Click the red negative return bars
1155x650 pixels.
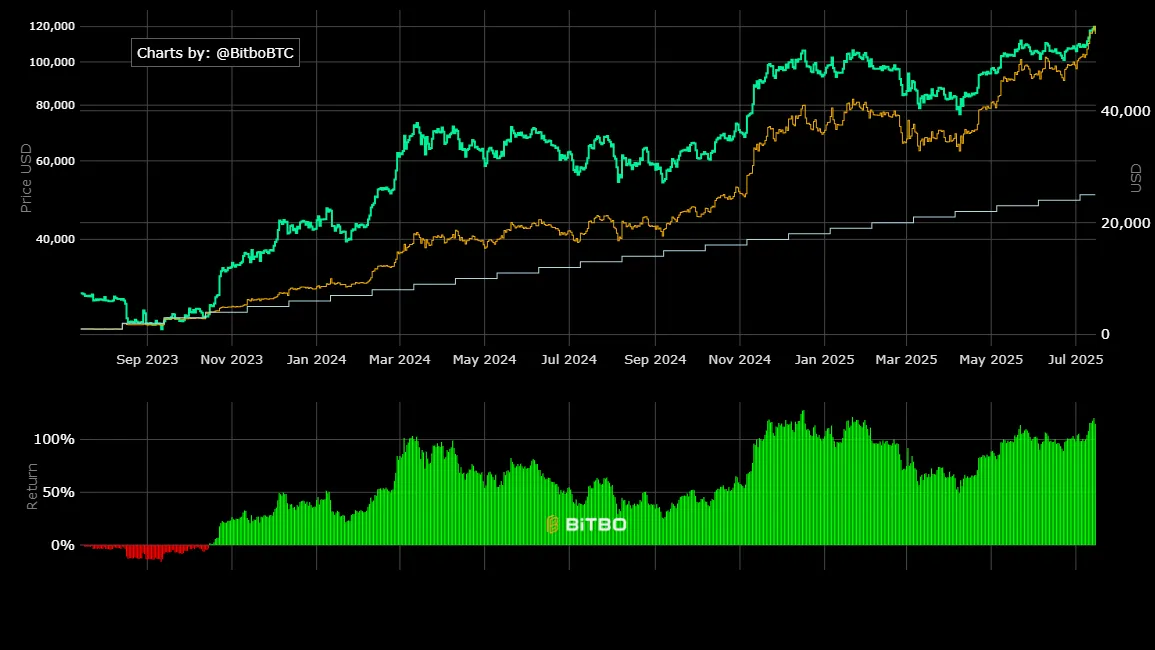(146, 551)
